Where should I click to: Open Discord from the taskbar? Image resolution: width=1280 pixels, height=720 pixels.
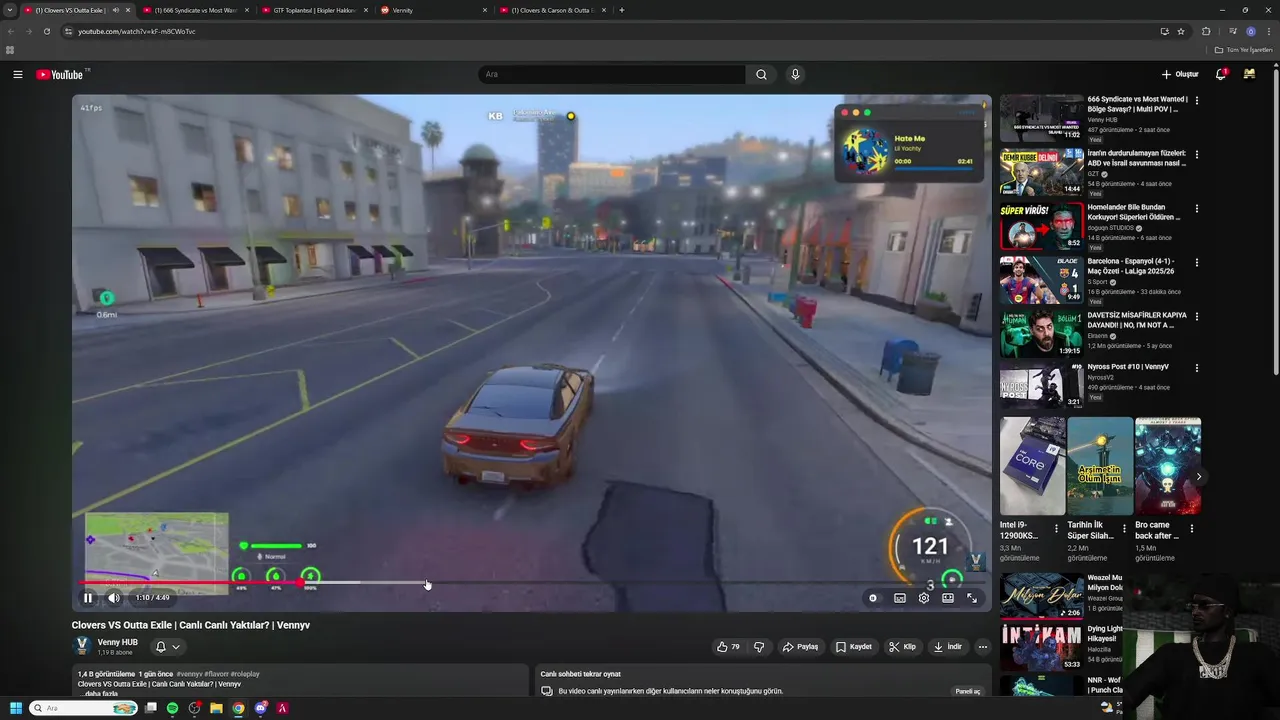(x=261, y=708)
